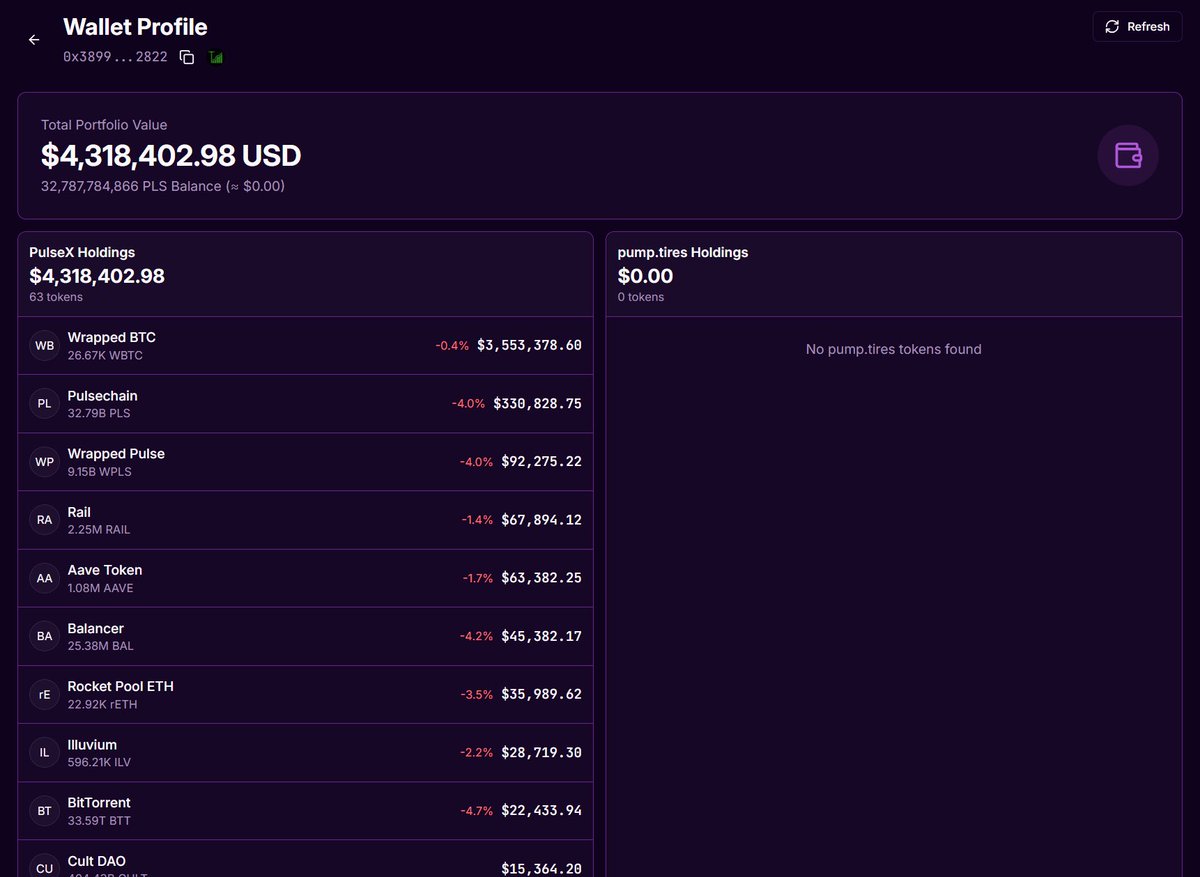Click the 1.08M AAVE amount
The height and width of the screenshot is (877, 1200).
coord(100,588)
